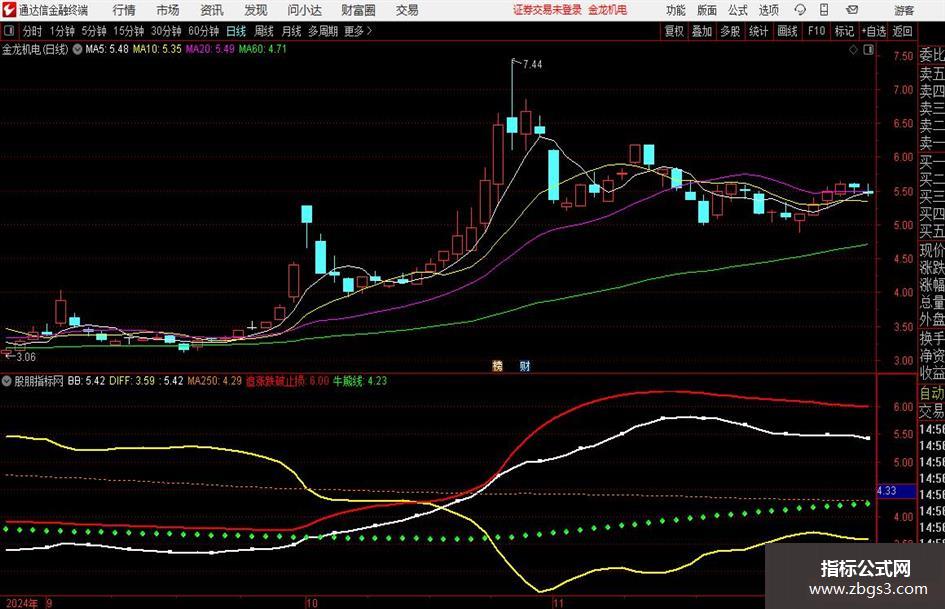Viewport: 945px width, 609px height.
Task: Click the 2024年 date axis label
Action: [x=22, y=603]
